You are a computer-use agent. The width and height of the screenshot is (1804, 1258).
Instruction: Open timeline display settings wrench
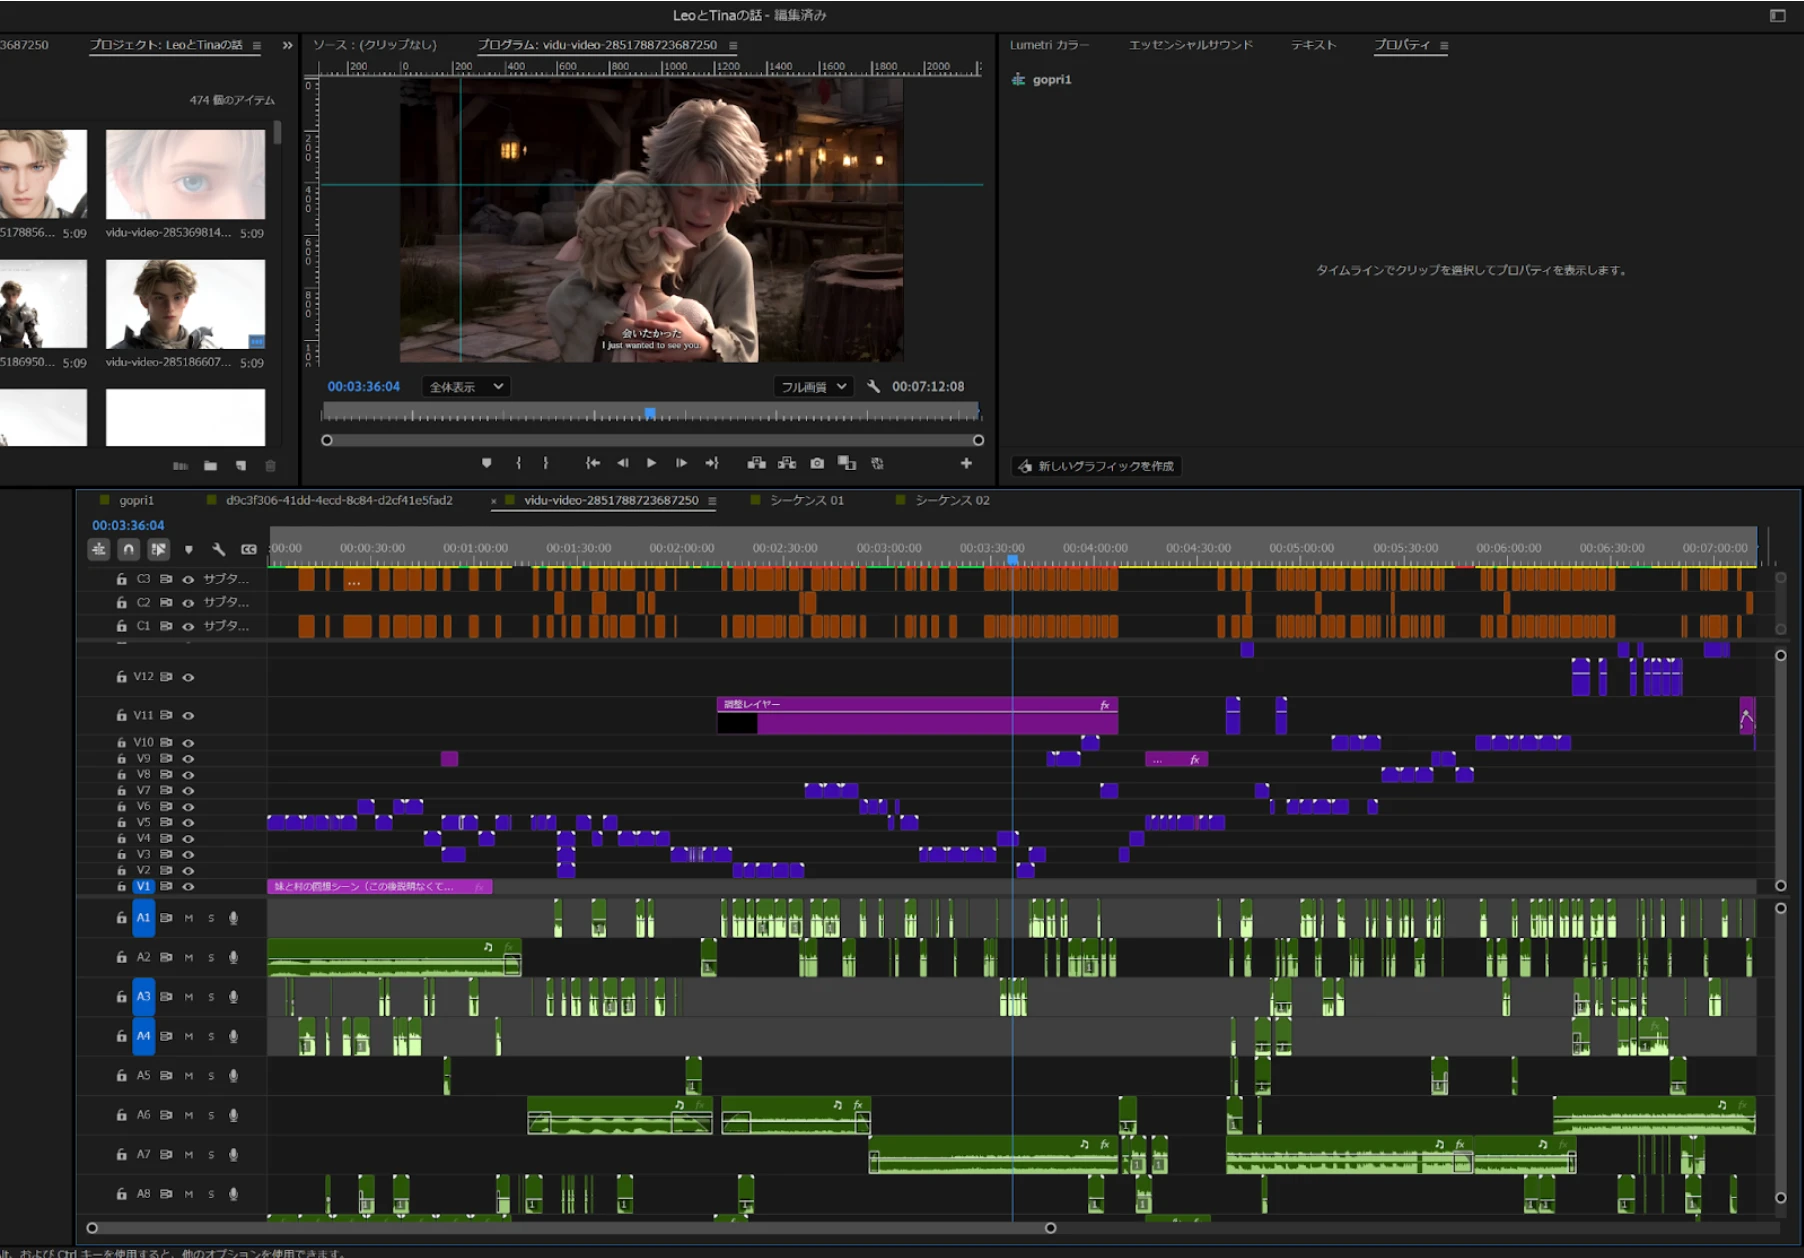coord(218,549)
